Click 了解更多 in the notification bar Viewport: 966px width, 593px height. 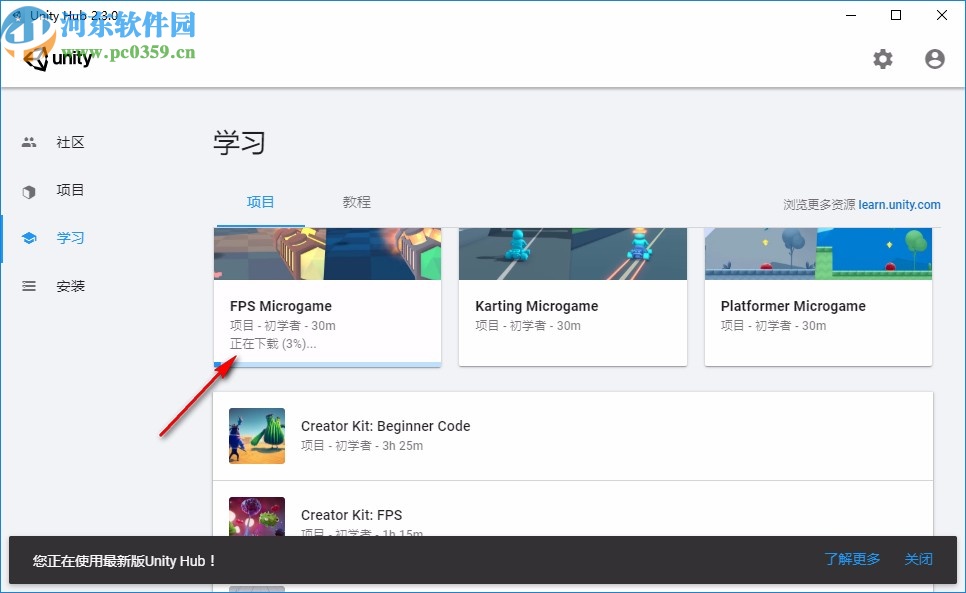[x=852, y=559]
